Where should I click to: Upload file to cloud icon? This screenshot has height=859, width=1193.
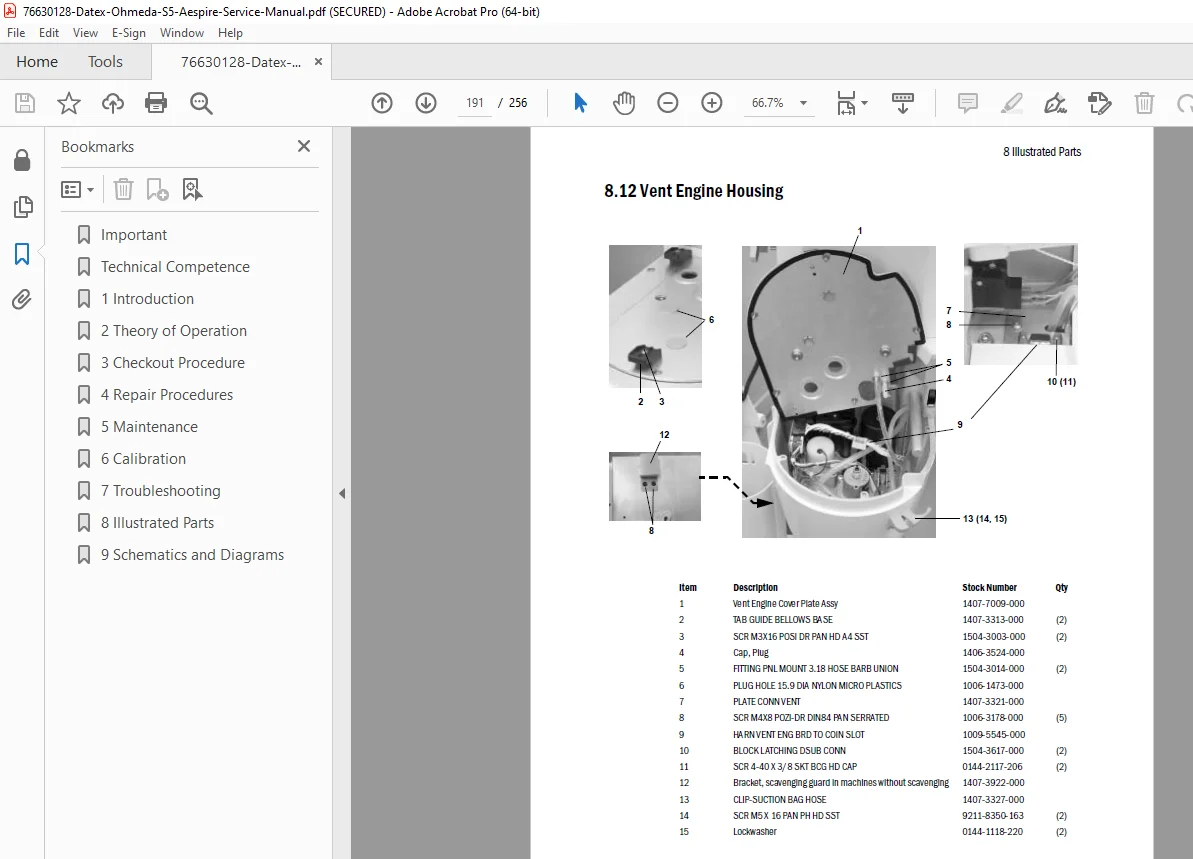click(x=113, y=103)
